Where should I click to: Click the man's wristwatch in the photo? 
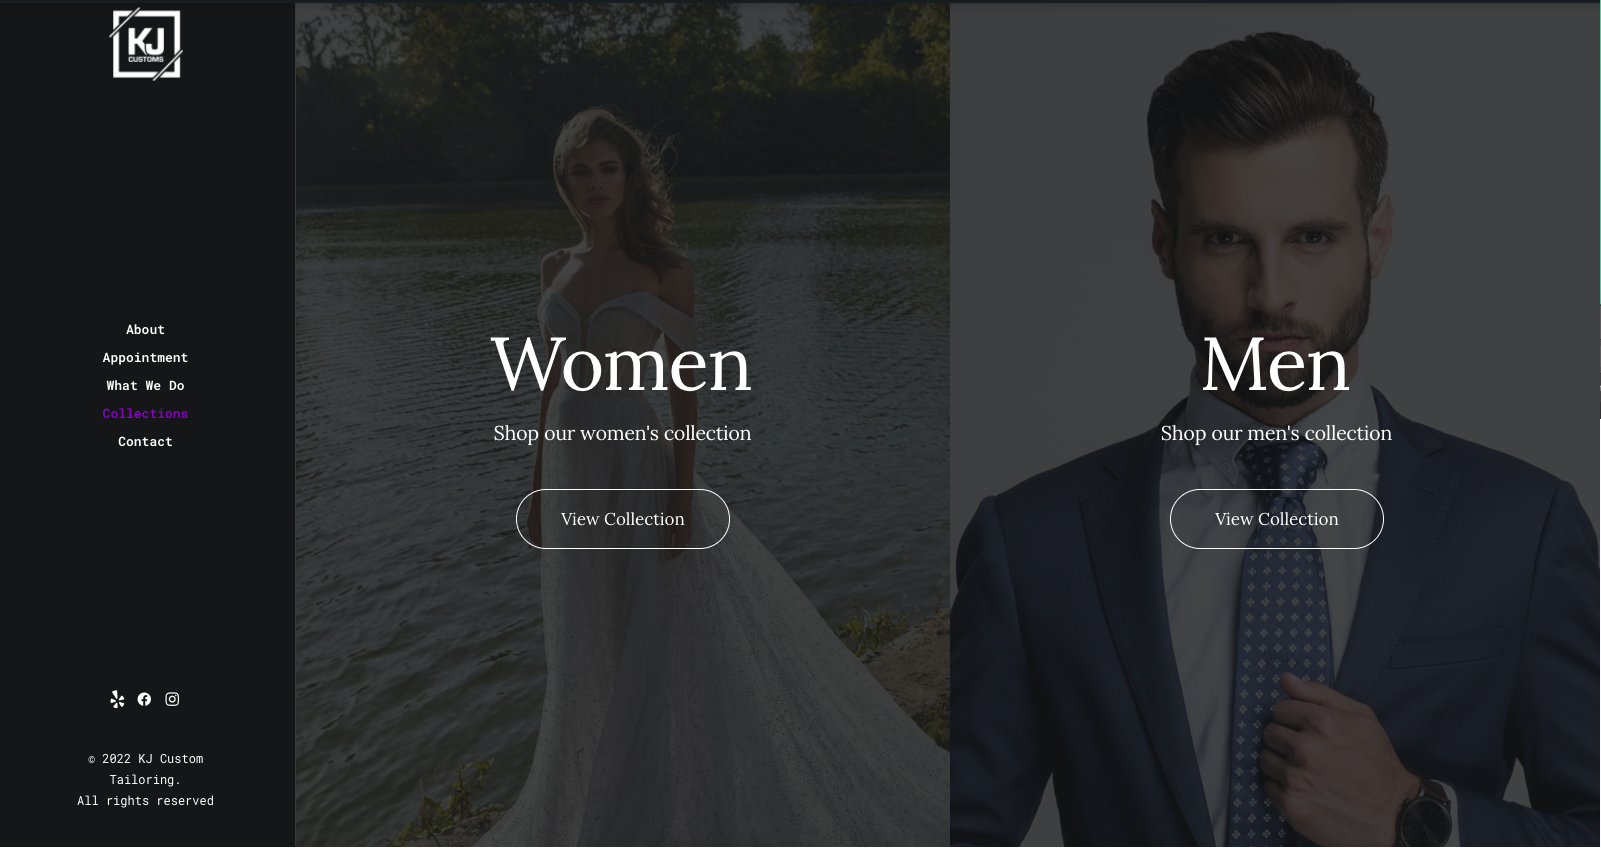(x=1425, y=815)
